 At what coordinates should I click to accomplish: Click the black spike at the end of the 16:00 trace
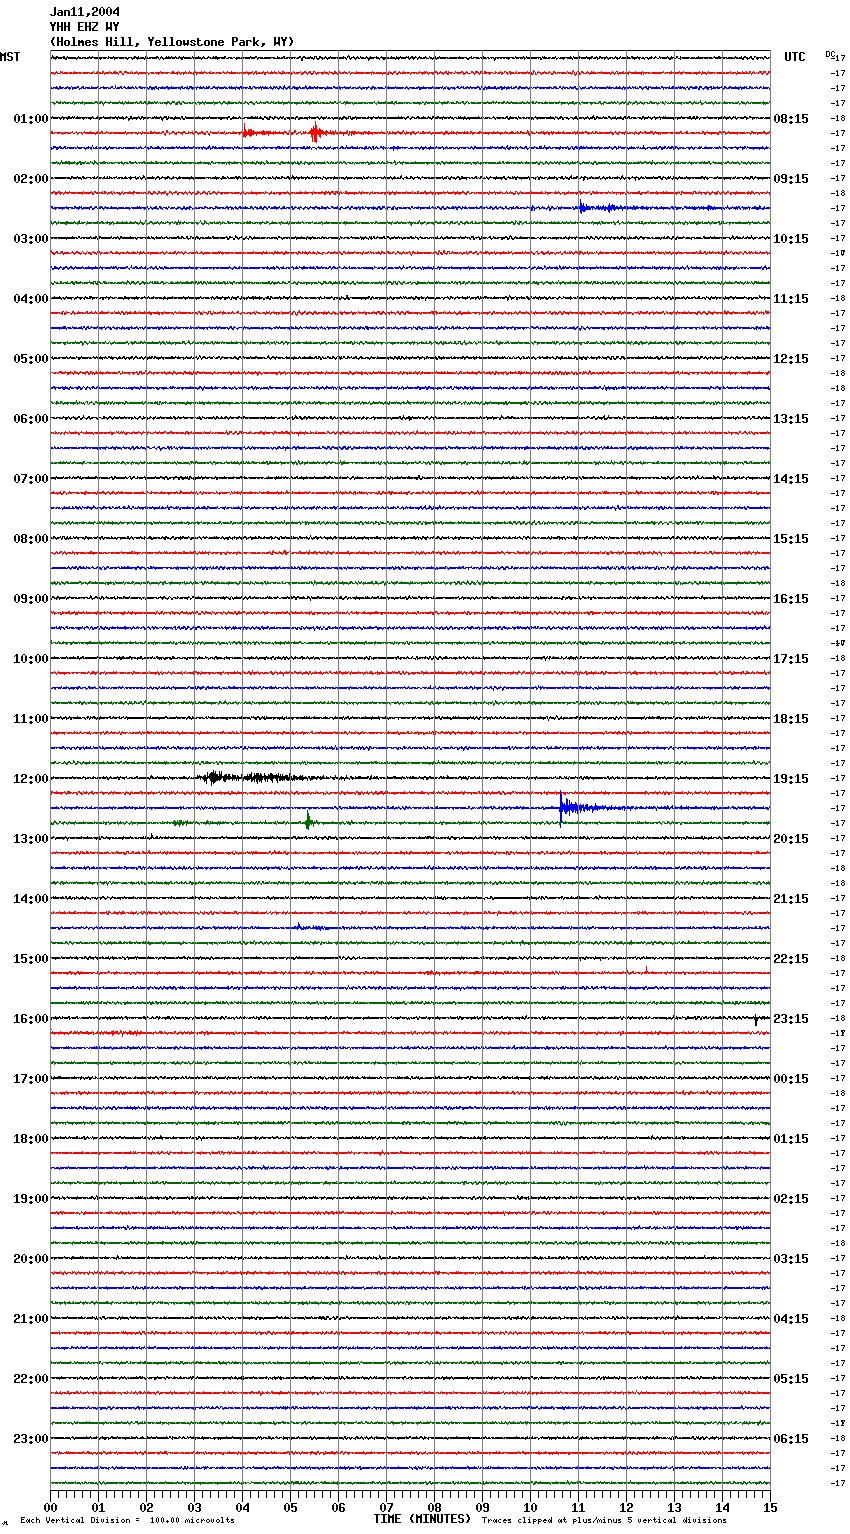756,1019
